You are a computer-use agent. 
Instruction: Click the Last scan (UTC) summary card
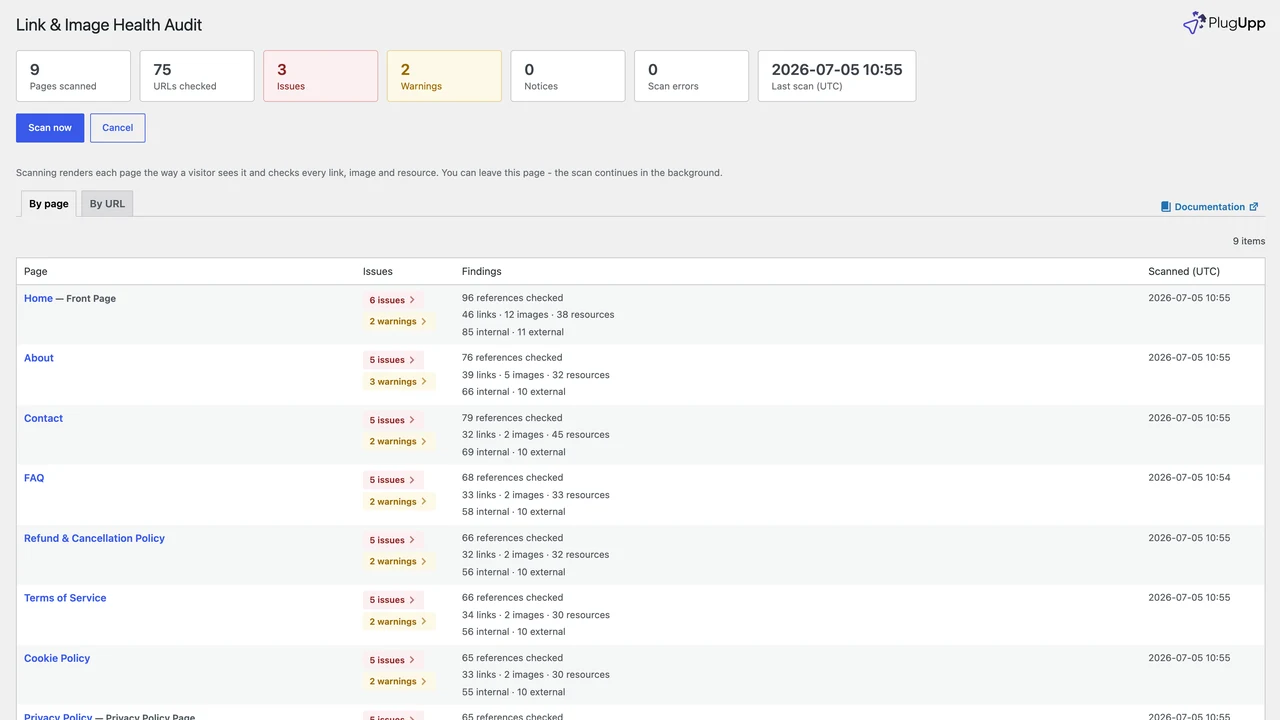837,76
